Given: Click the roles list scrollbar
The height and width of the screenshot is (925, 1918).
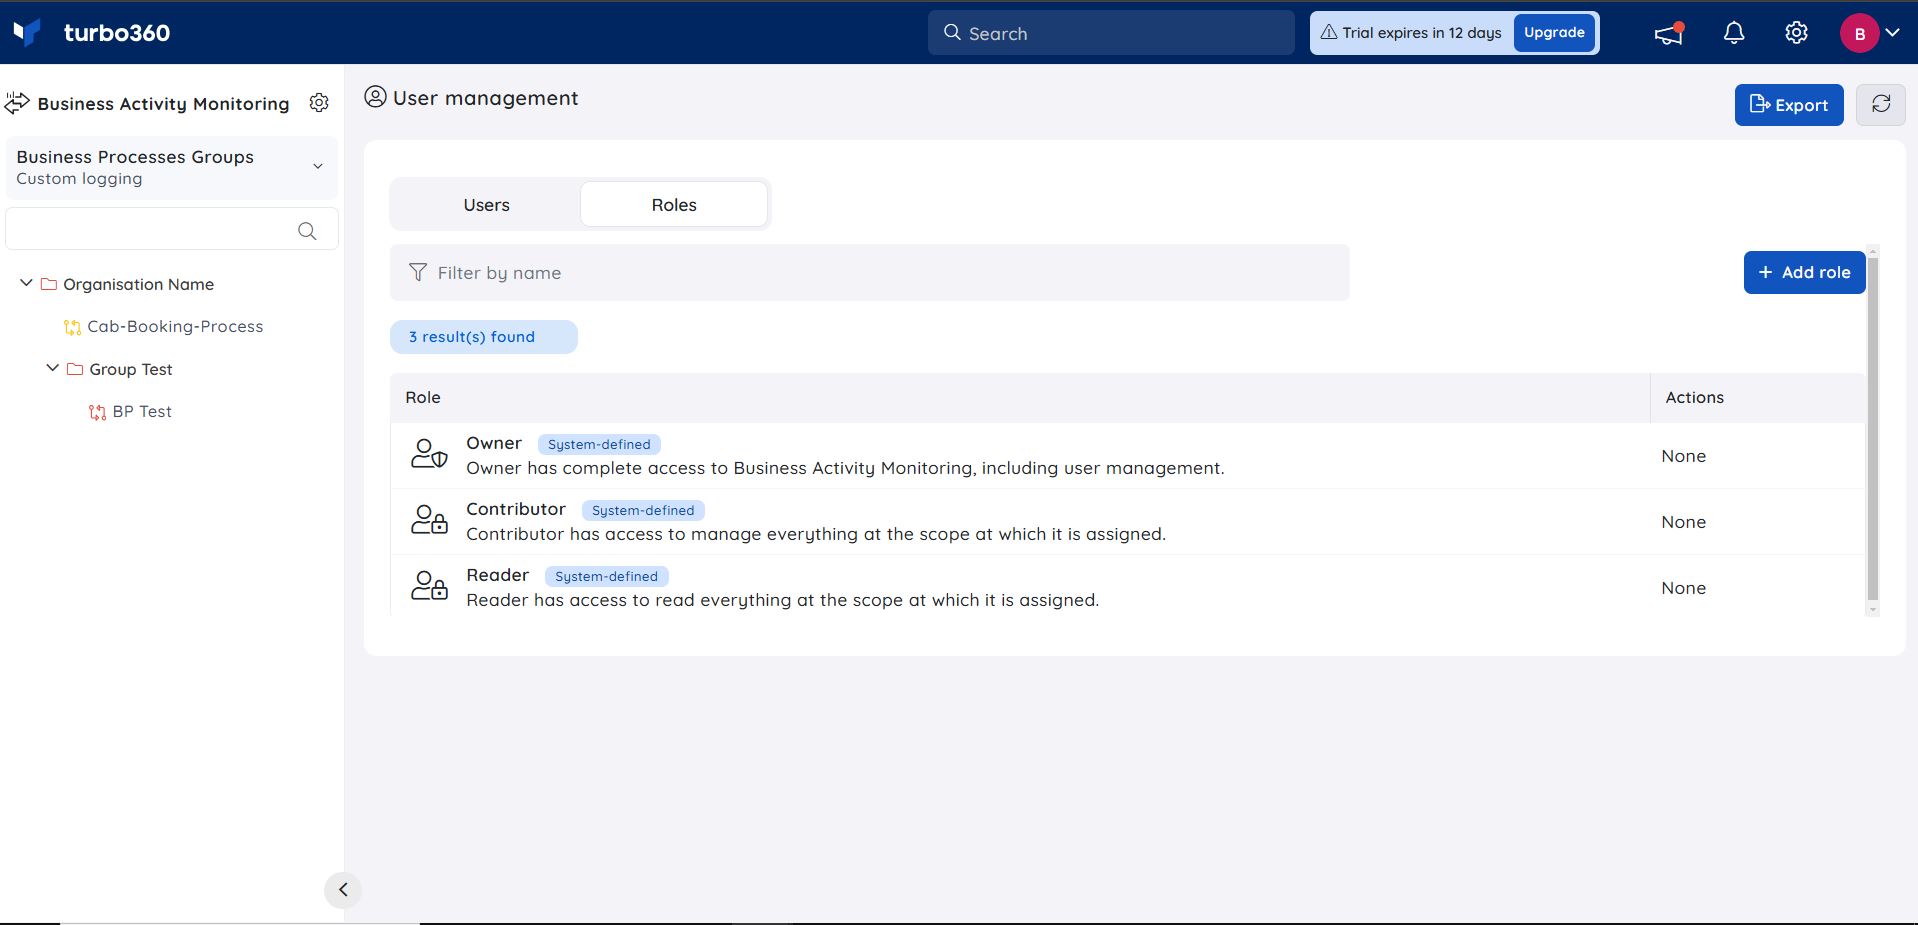Looking at the screenshot, I should (x=1873, y=427).
